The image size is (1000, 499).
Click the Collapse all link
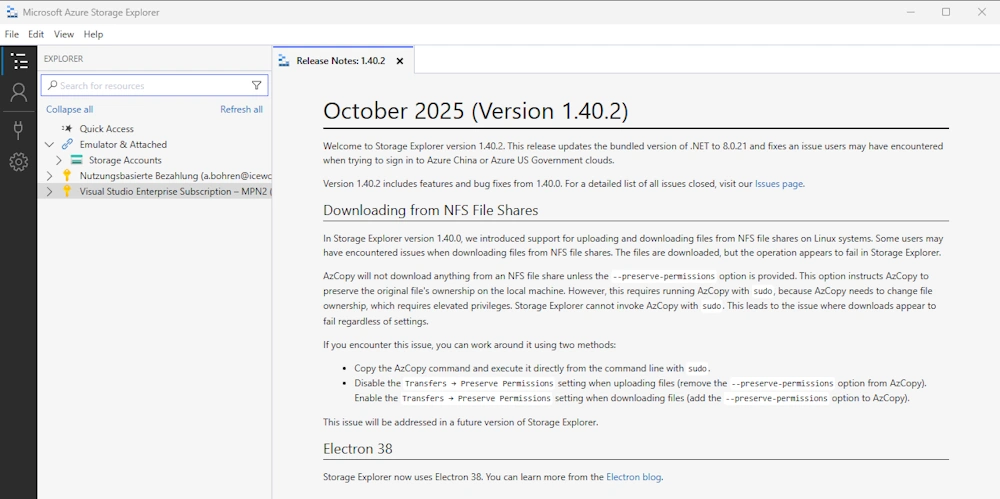pos(69,110)
